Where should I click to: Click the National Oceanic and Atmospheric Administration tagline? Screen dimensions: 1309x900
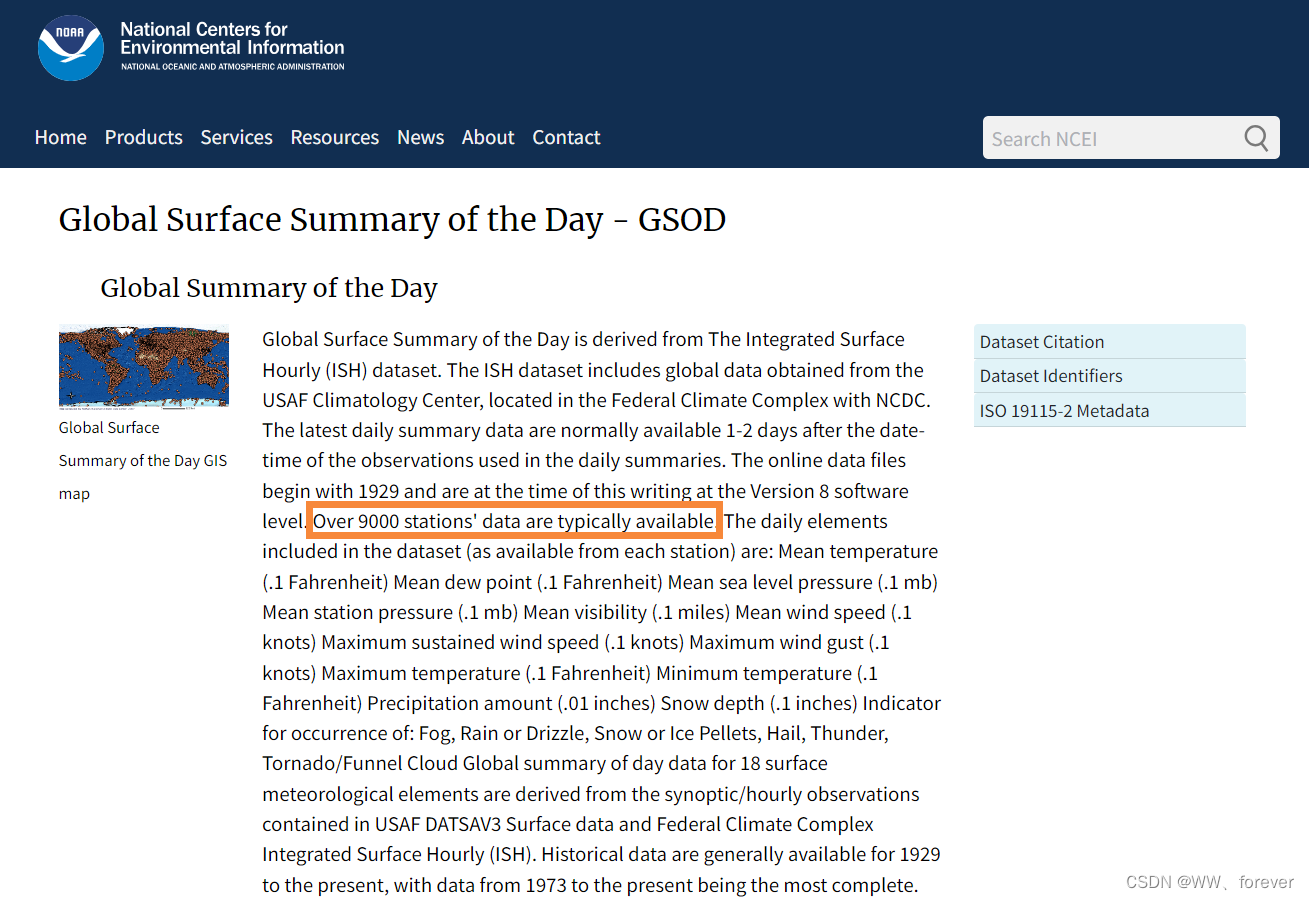[x=232, y=67]
